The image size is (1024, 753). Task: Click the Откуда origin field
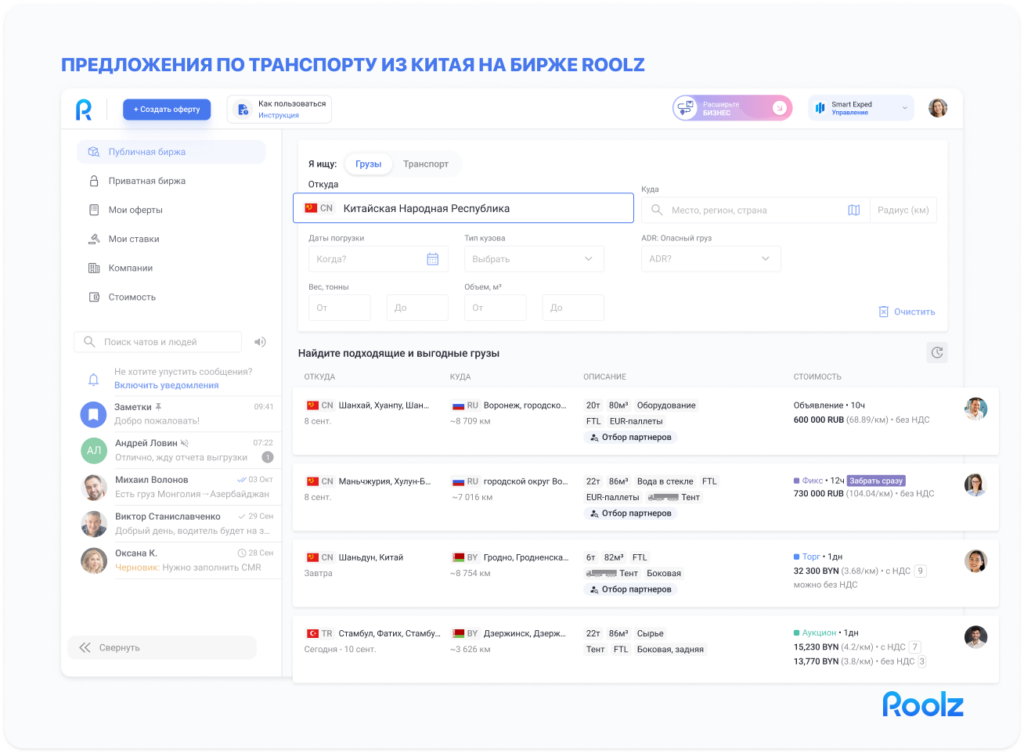coord(463,208)
